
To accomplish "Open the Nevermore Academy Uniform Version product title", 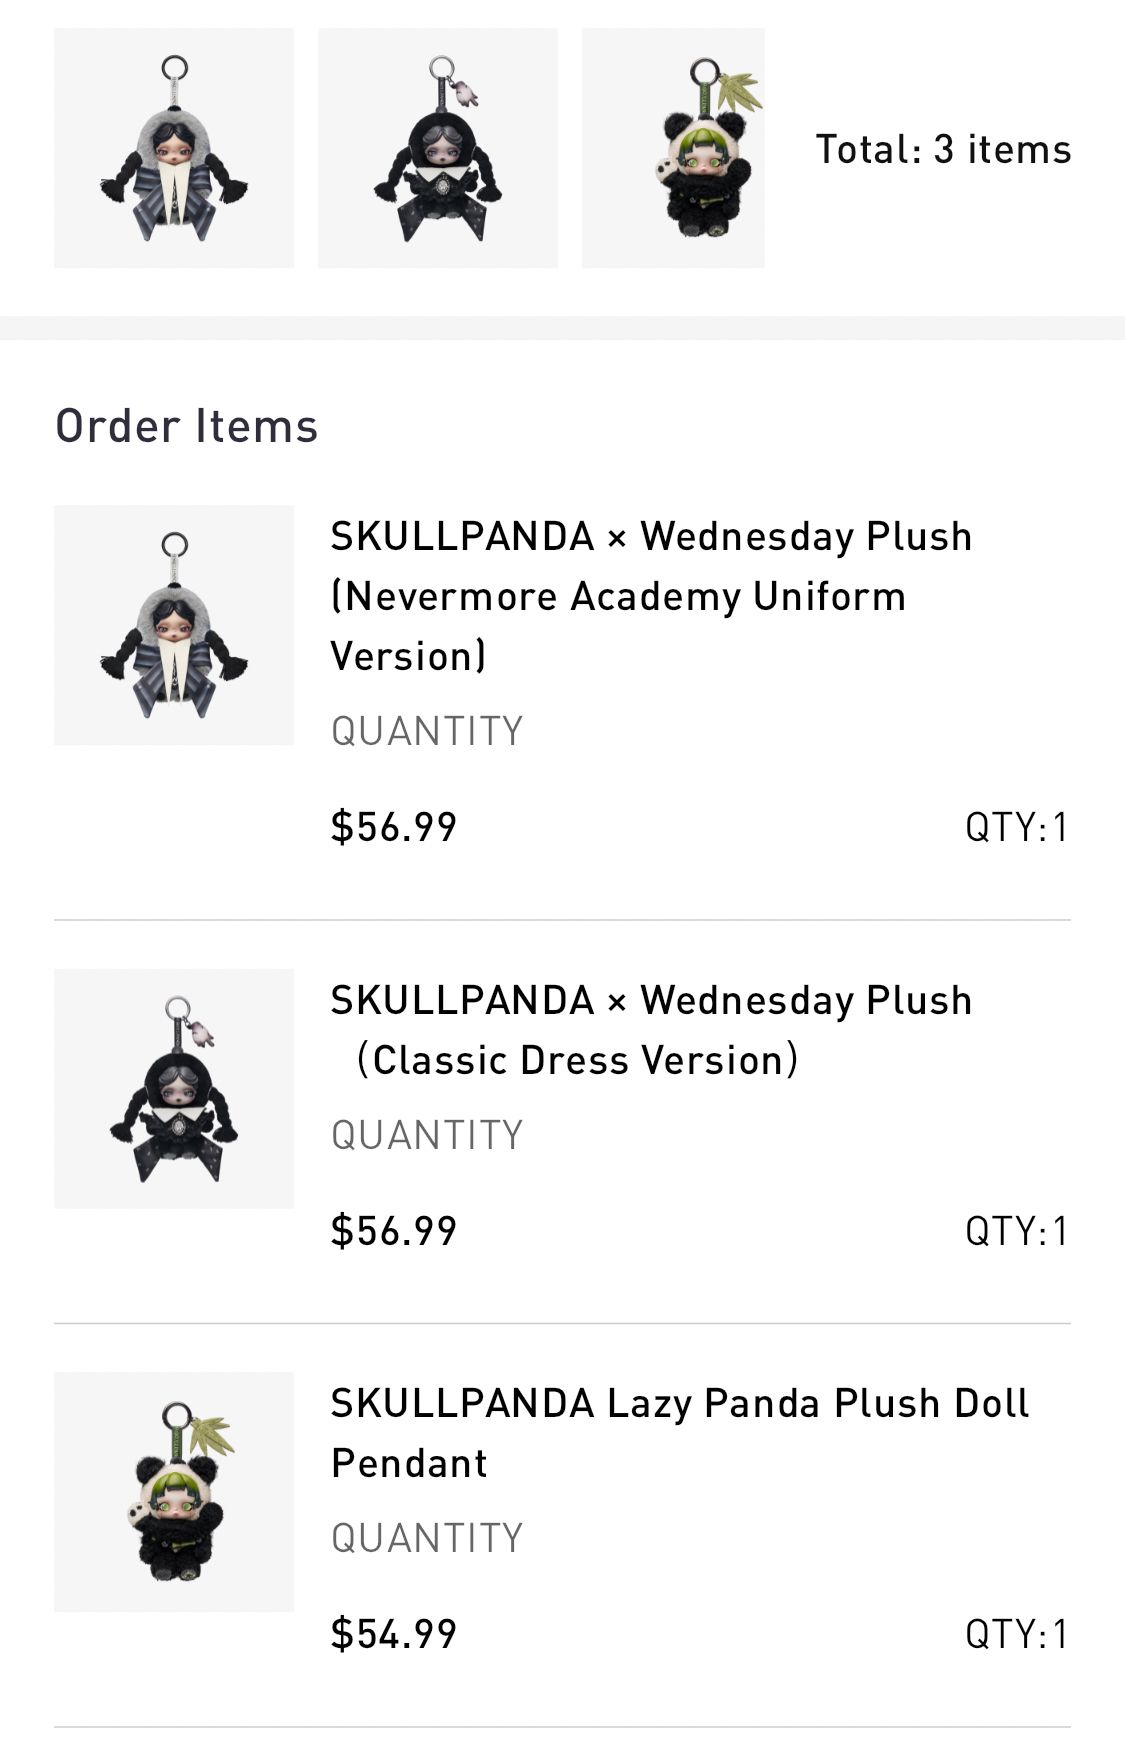I will click(x=650, y=596).
